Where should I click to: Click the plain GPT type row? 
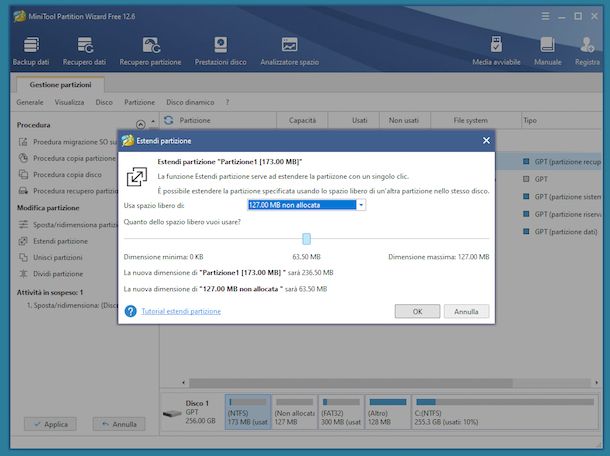535,179
